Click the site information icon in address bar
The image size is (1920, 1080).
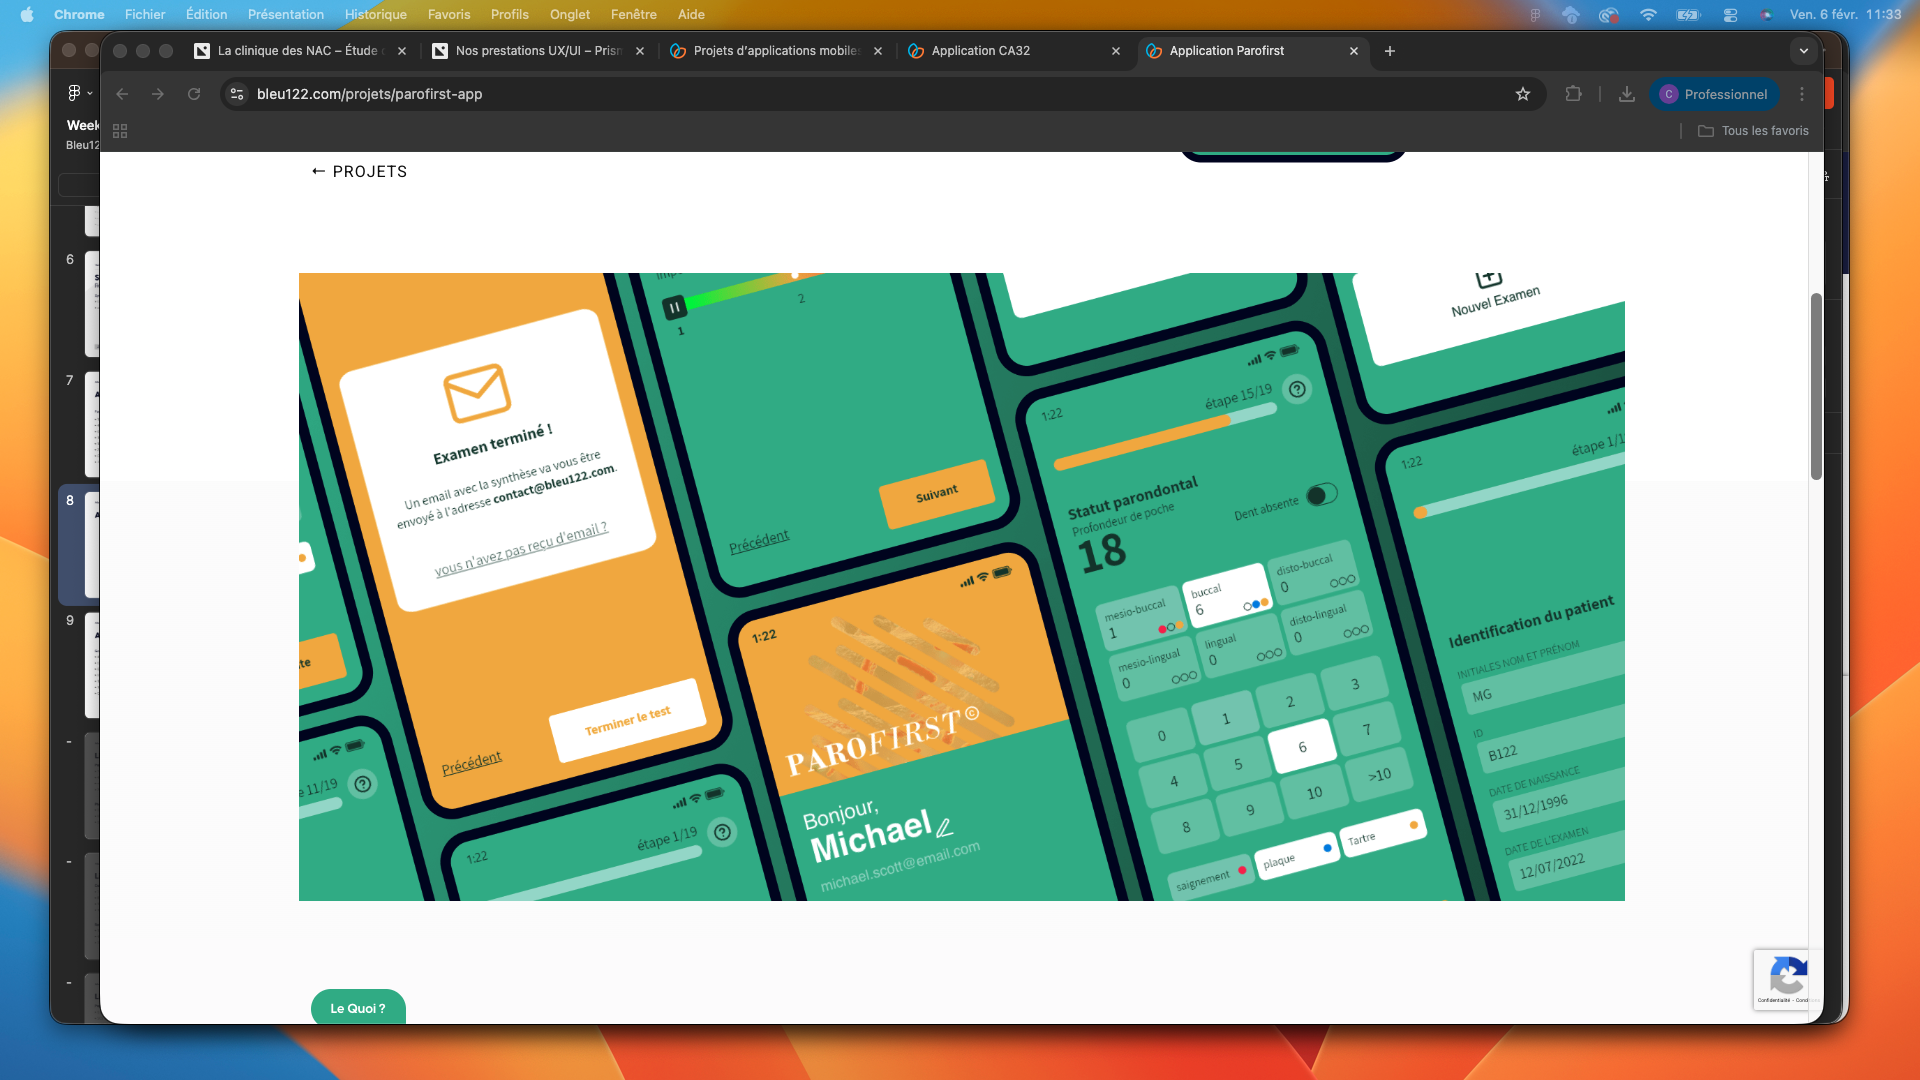(x=237, y=94)
